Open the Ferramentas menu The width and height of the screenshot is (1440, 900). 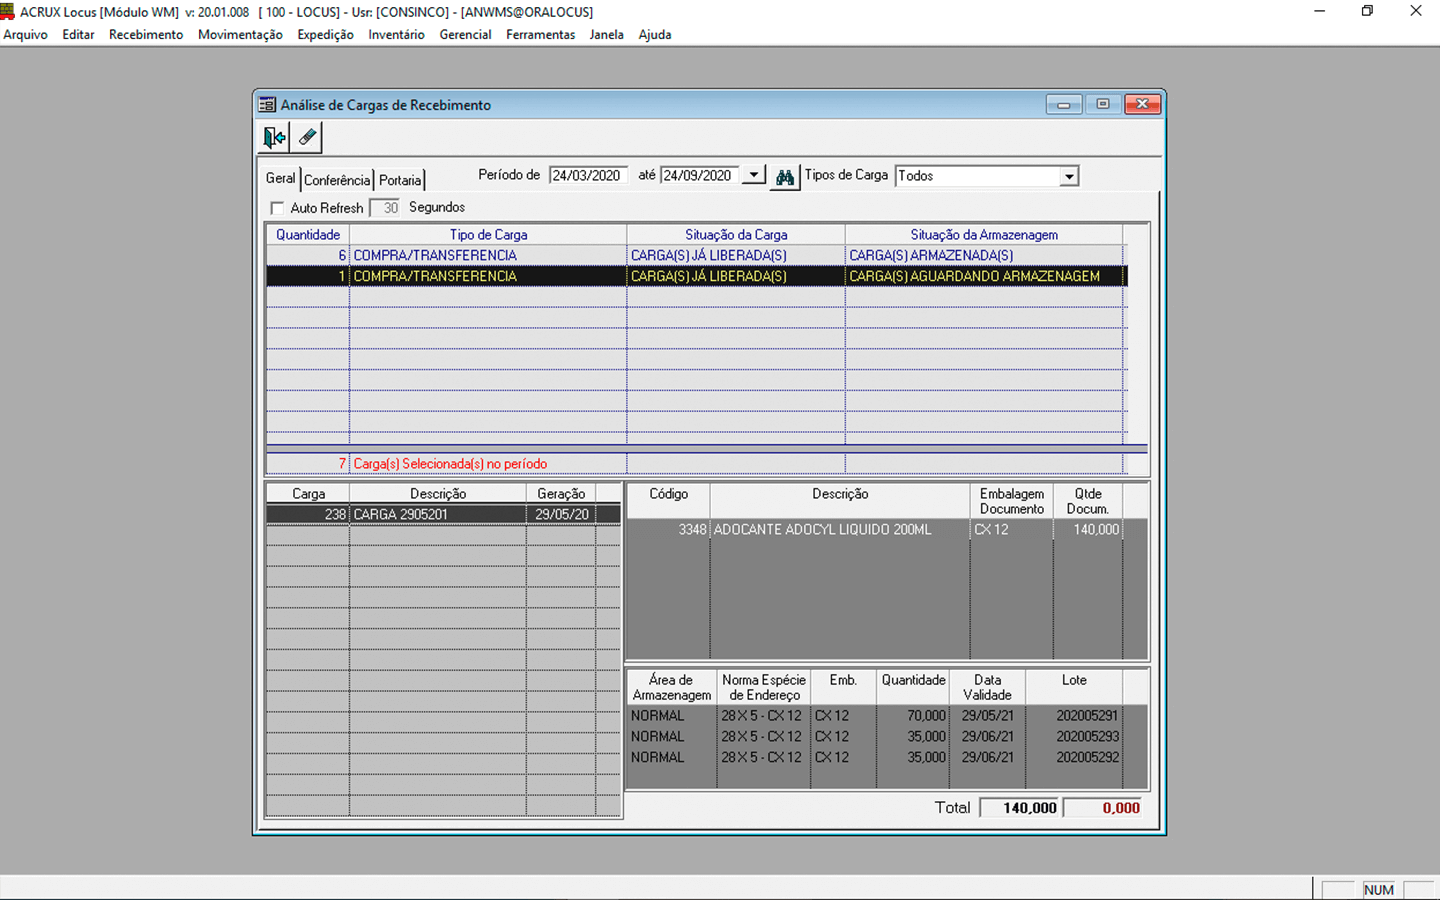[540, 34]
